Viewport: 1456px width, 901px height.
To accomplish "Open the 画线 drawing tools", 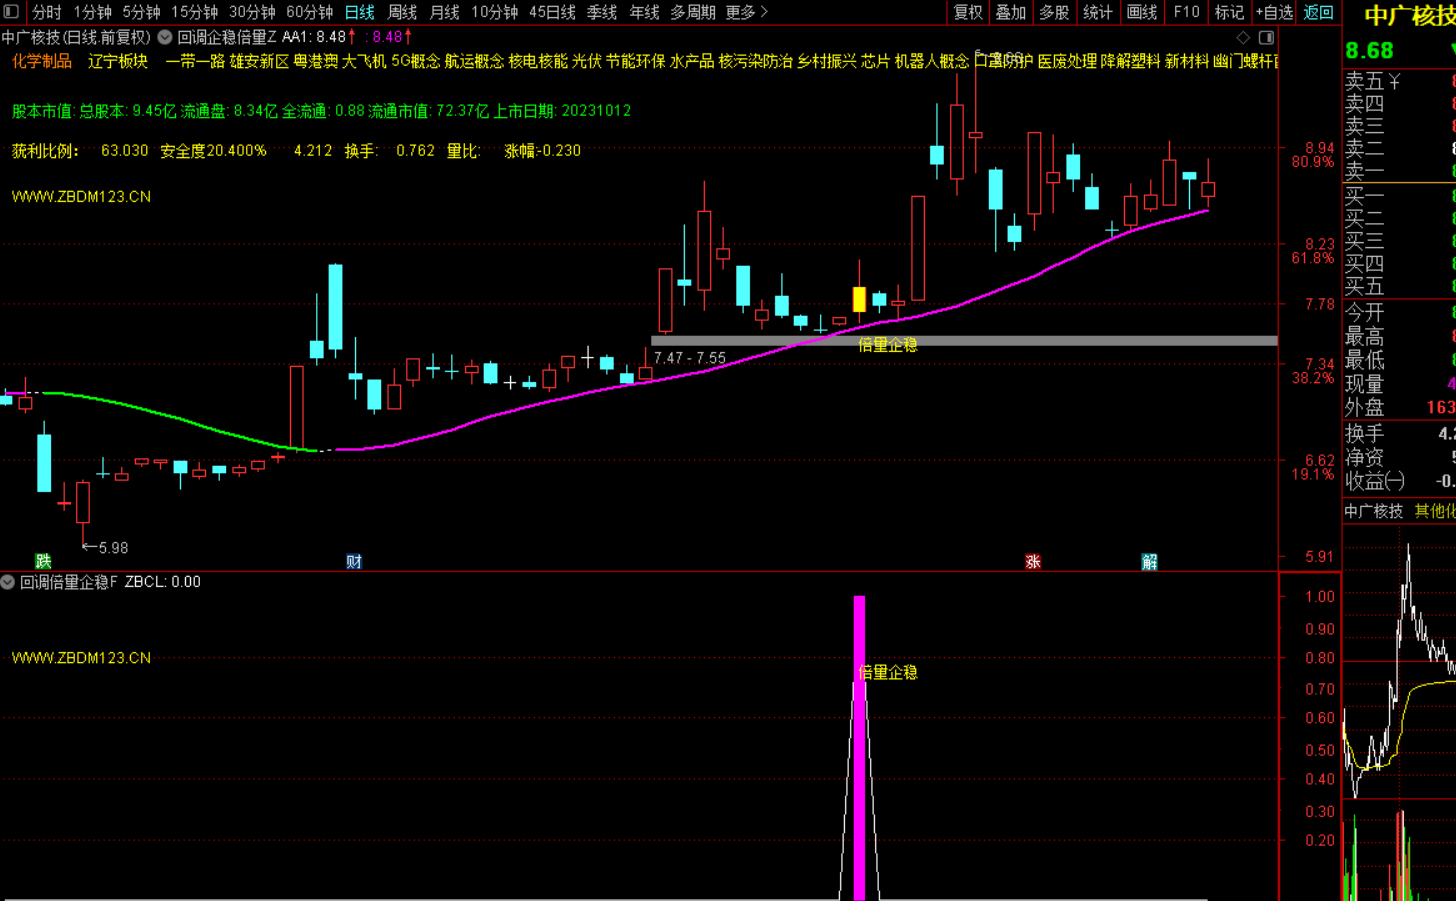I will click(1141, 12).
